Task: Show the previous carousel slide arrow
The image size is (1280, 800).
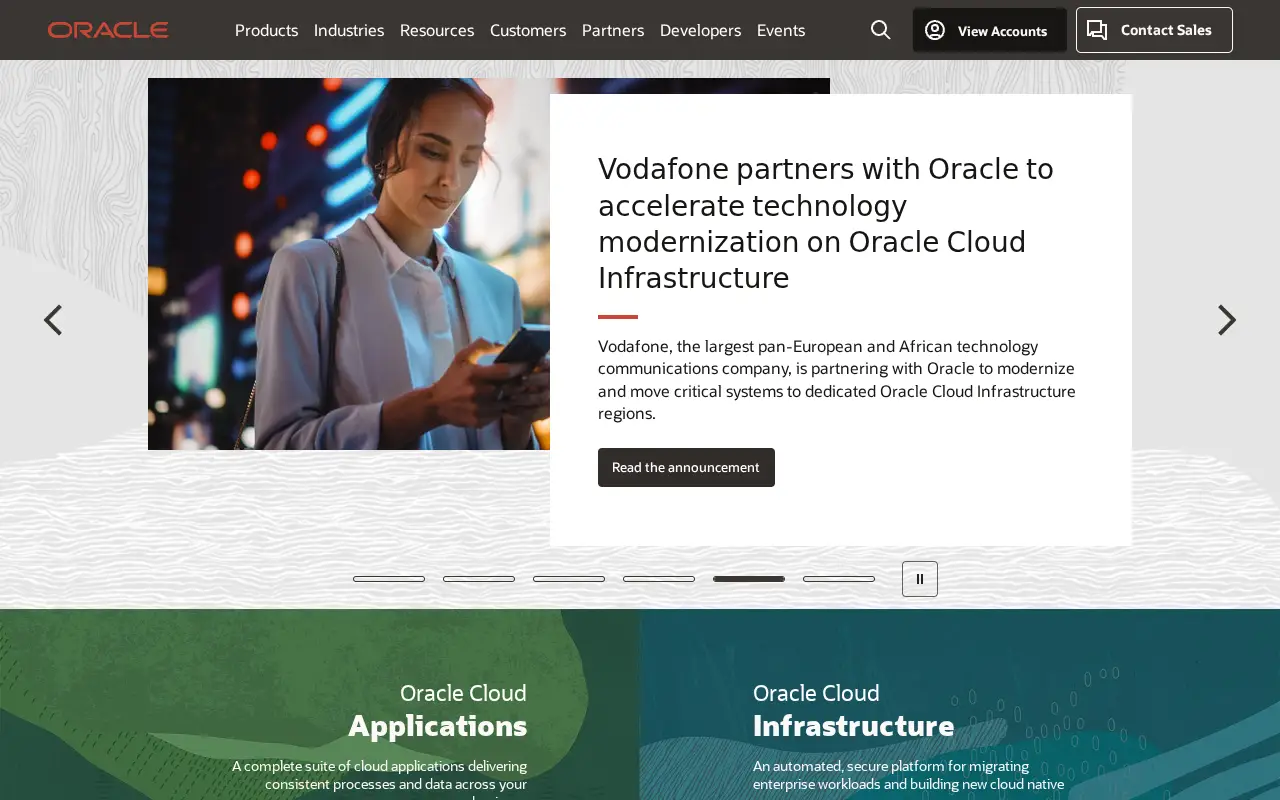Action: click(53, 320)
